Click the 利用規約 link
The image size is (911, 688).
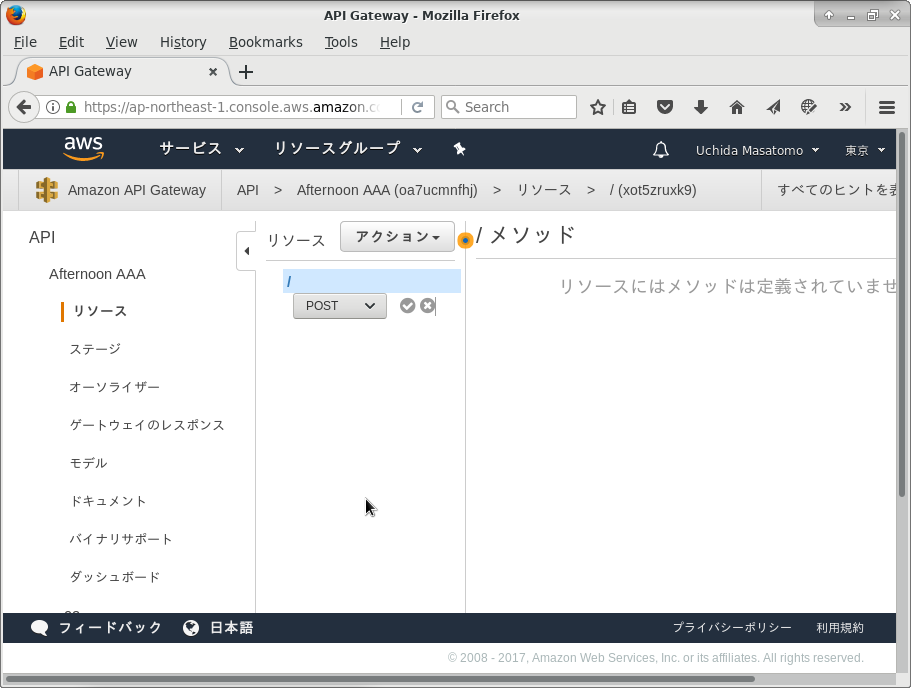pos(840,628)
